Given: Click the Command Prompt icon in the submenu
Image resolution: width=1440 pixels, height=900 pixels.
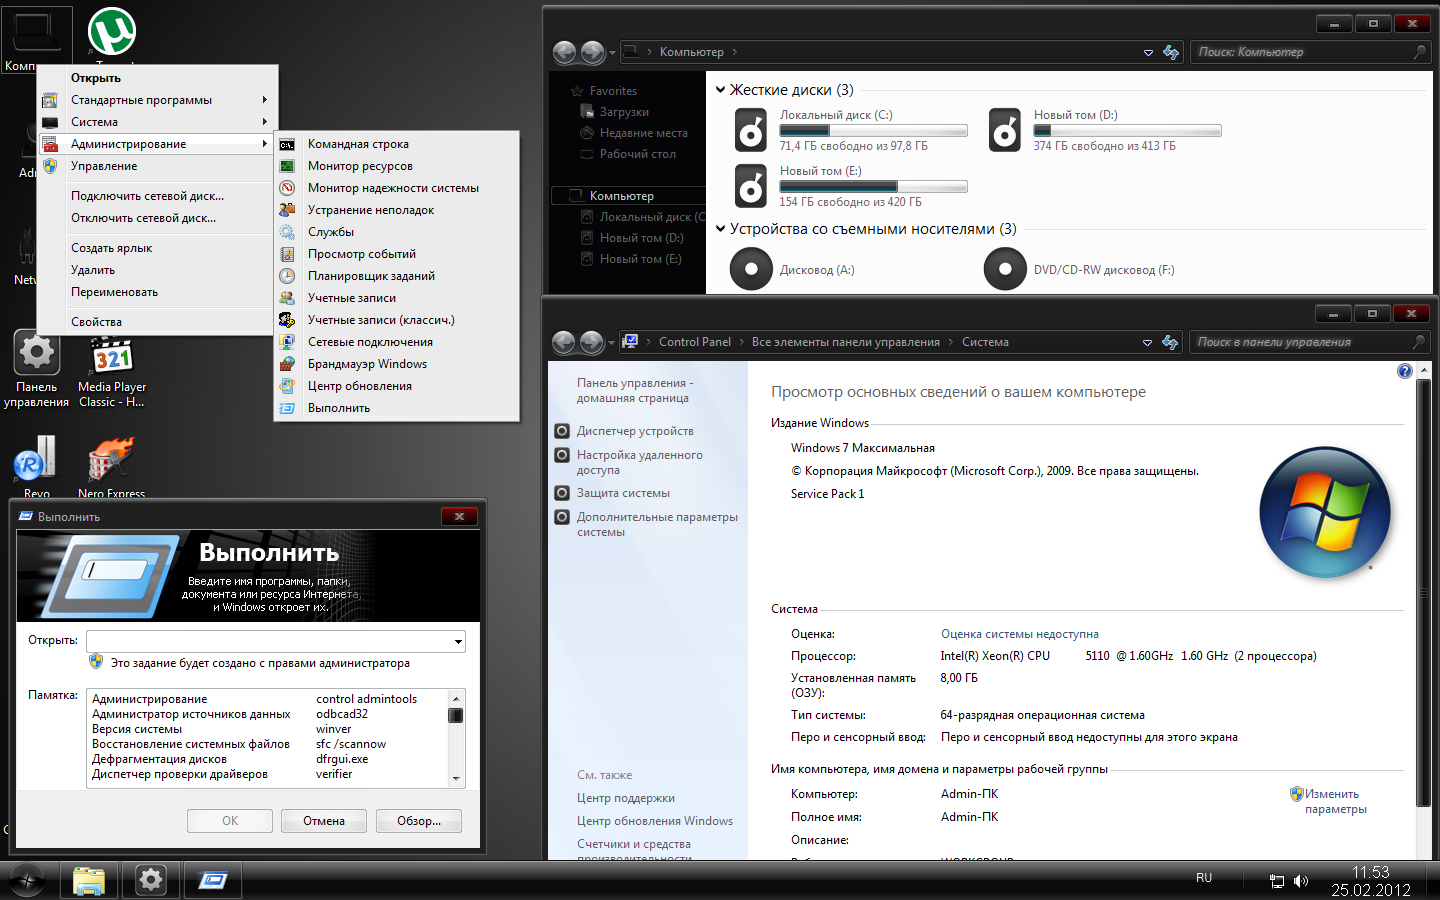Looking at the screenshot, I should tap(287, 144).
